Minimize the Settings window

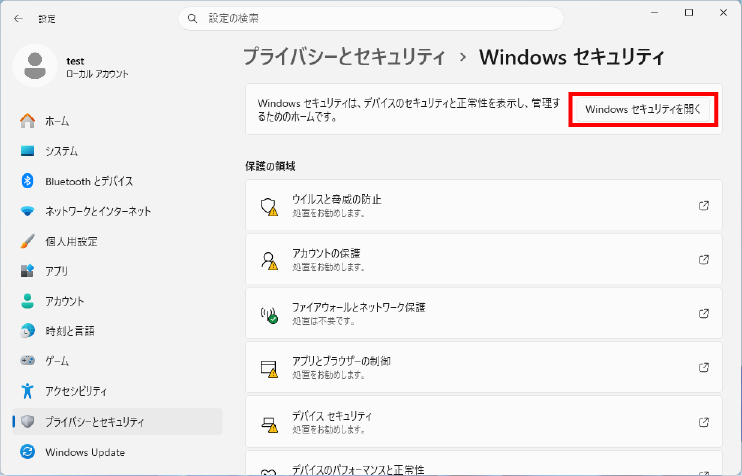click(x=655, y=13)
